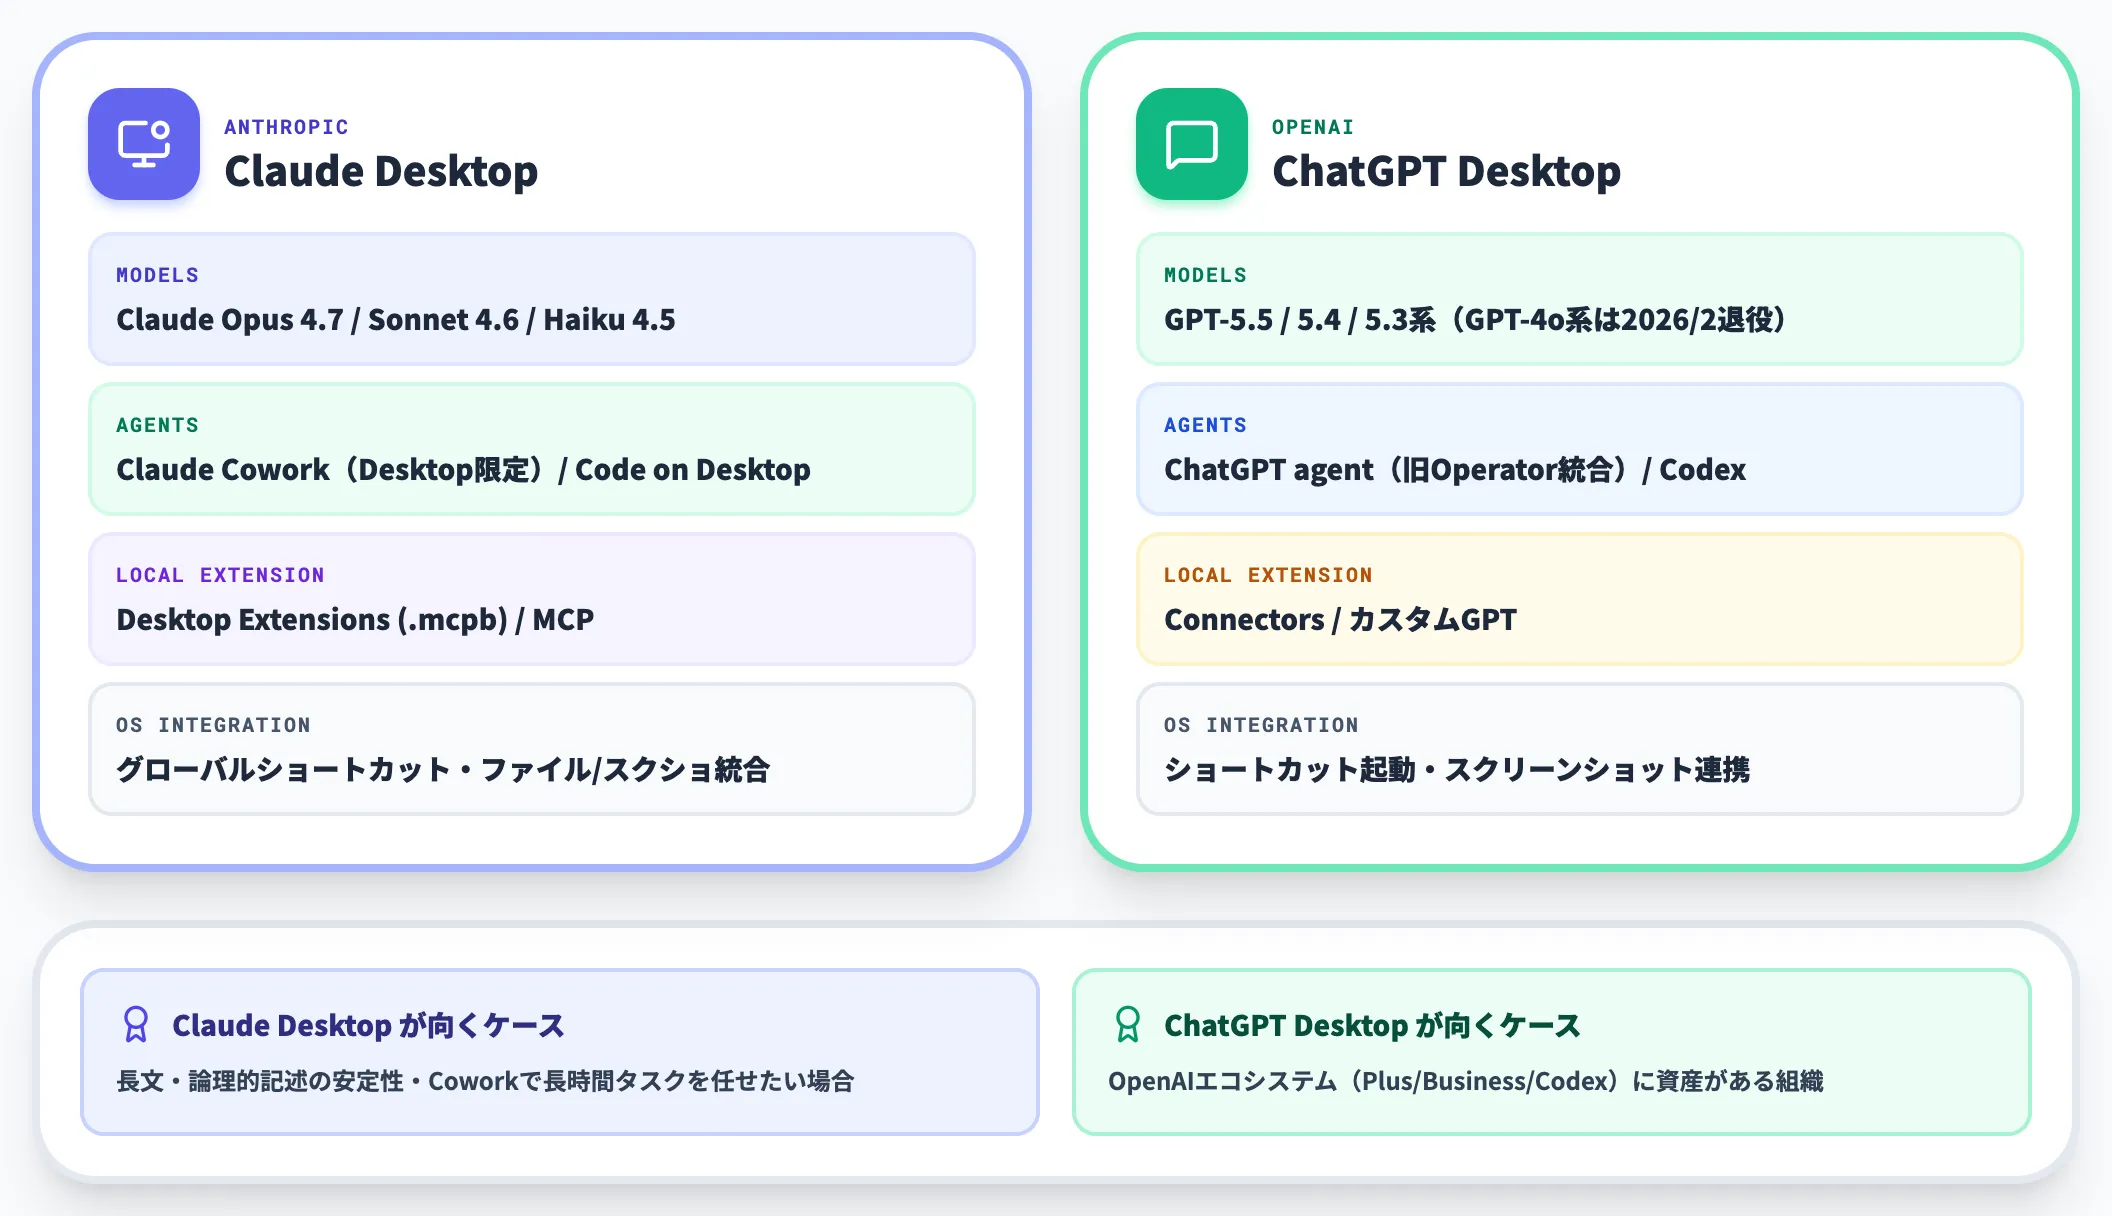Click 'グローバルショートカット・ファイル/スクショ統合'

point(443,770)
